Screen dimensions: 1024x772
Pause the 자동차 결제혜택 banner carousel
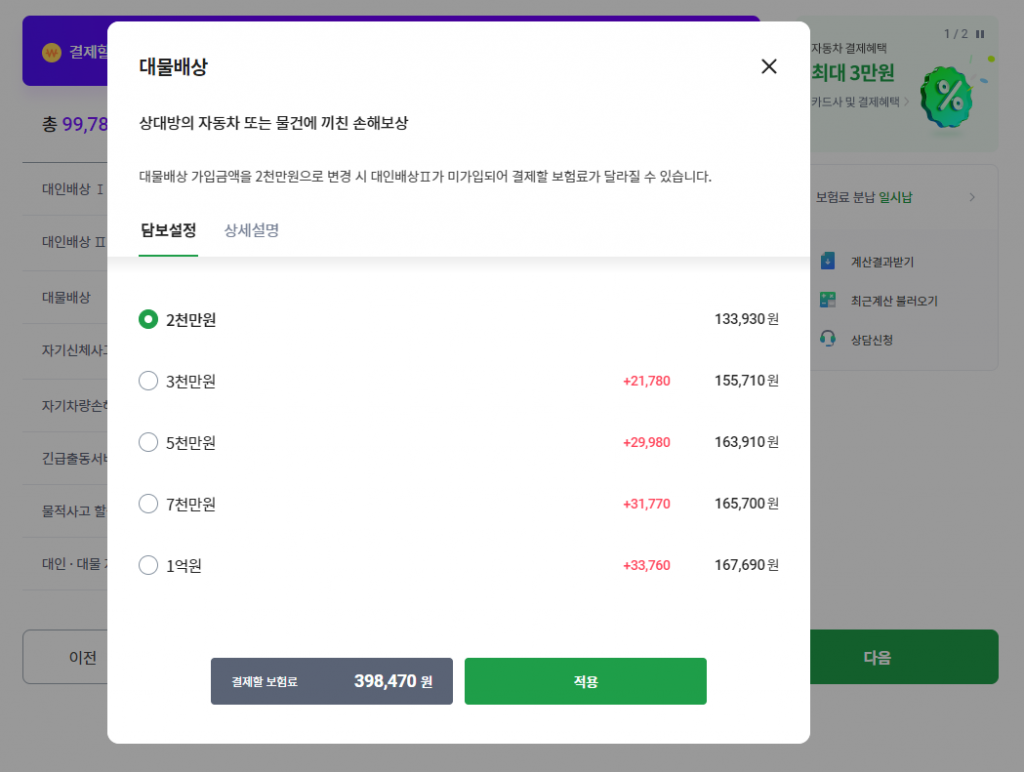tap(979, 33)
